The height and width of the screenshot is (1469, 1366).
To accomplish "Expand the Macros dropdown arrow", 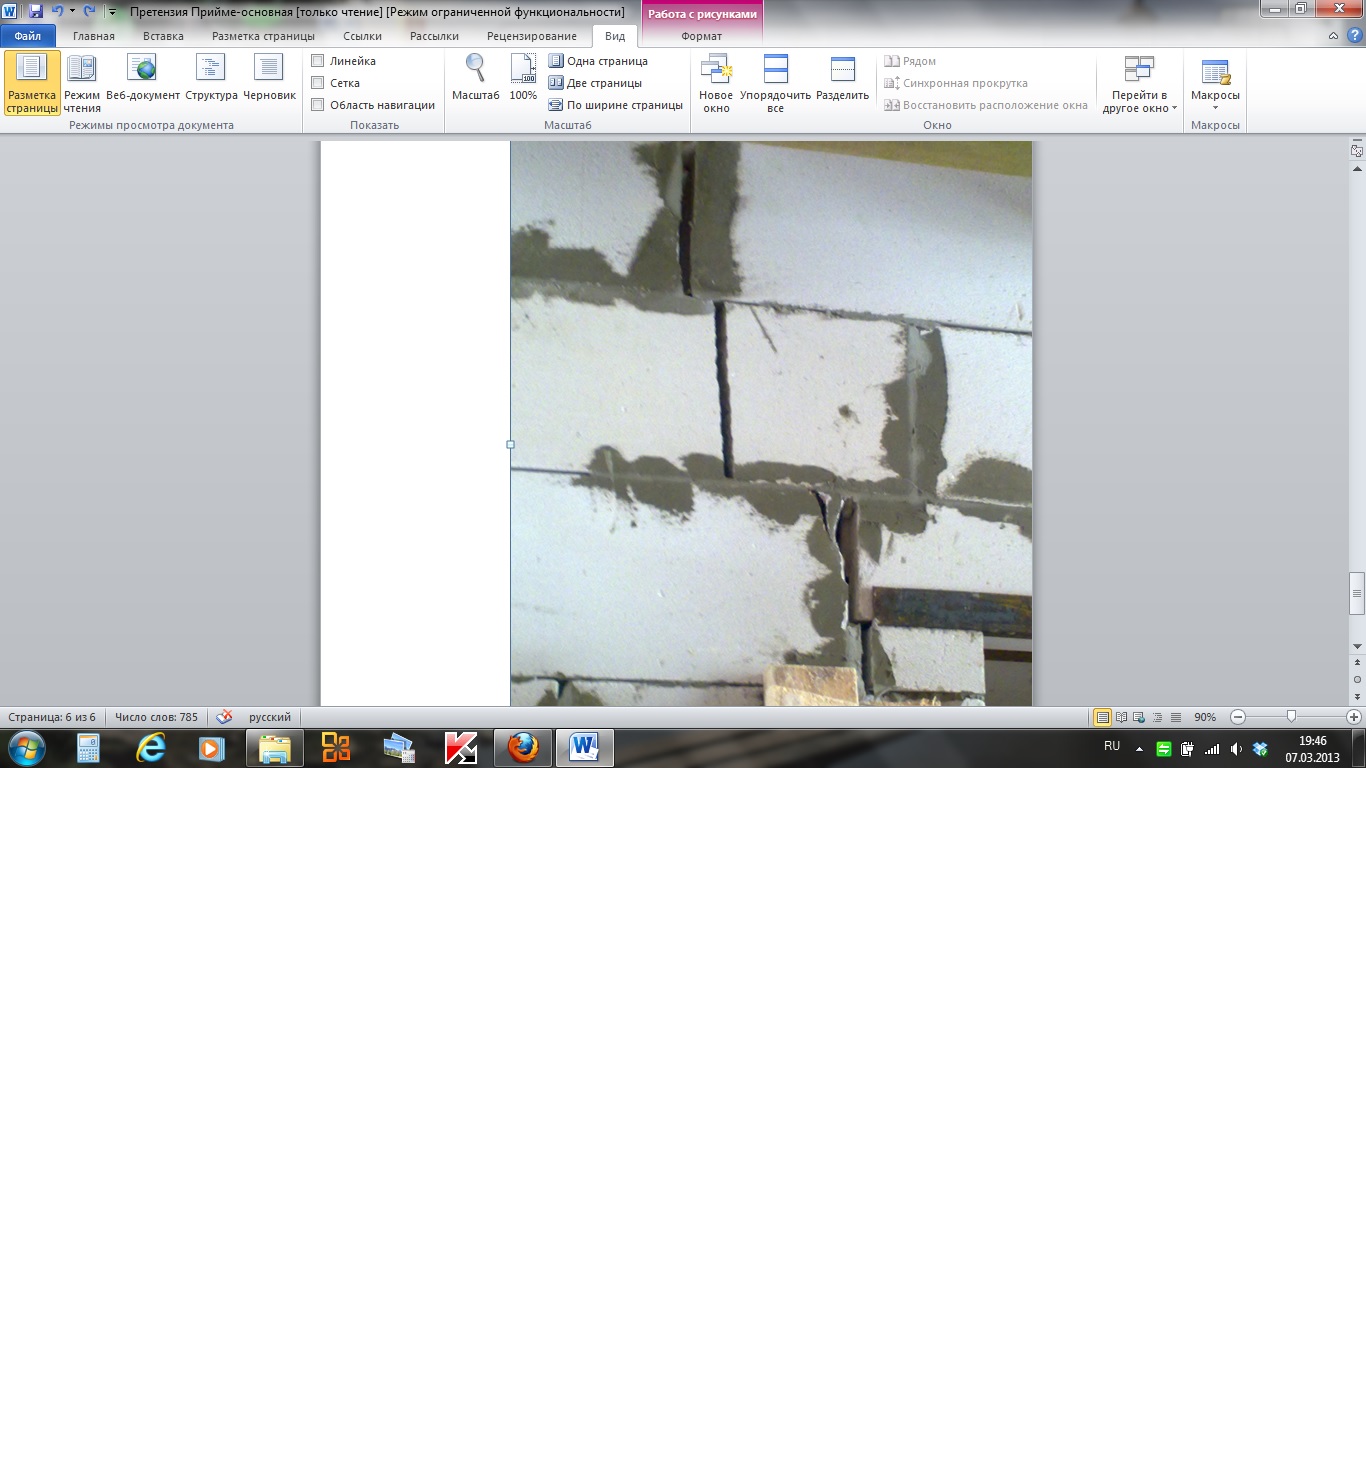I will pos(1215,108).
